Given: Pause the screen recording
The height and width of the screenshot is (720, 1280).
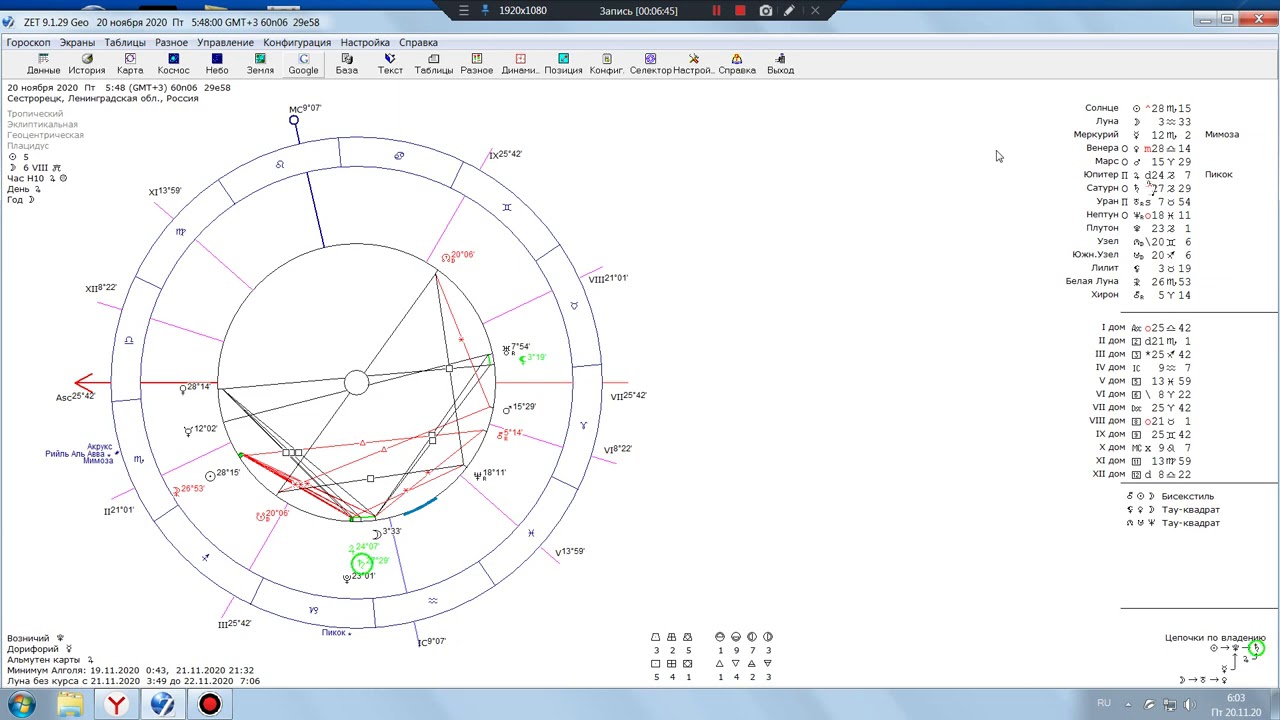Looking at the screenshot, I should pyautogui.click(x=716, y=10).
